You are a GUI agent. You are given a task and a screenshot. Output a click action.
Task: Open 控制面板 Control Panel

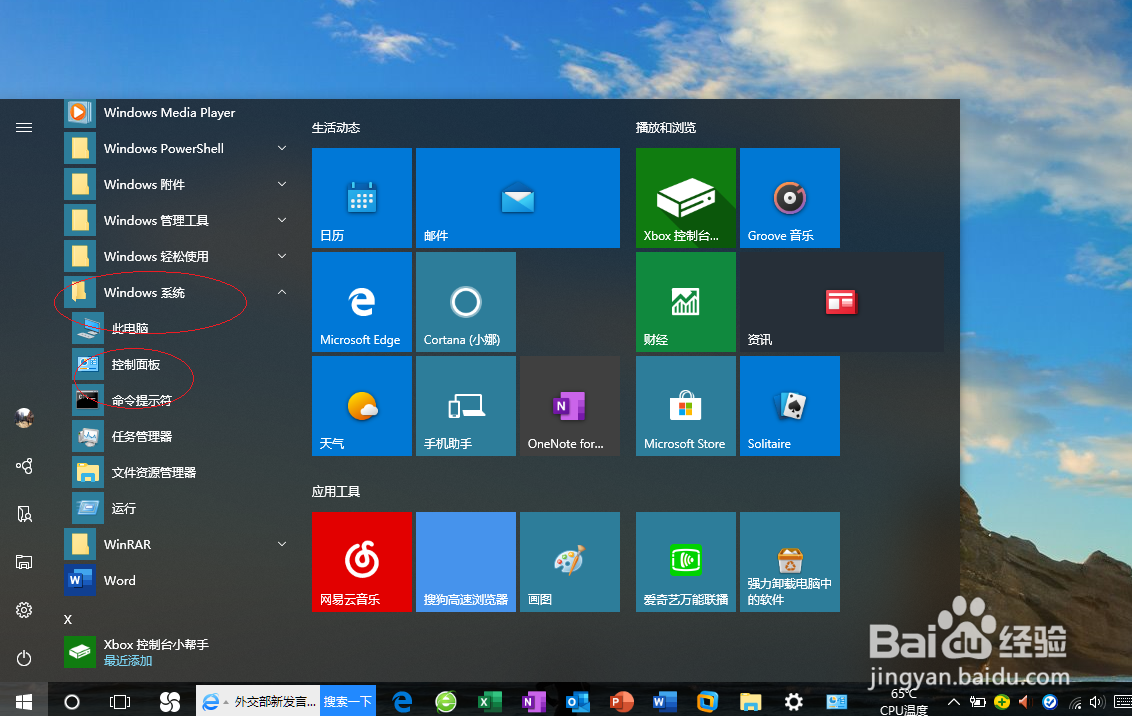pyautogui.click(x=182, y=364)
